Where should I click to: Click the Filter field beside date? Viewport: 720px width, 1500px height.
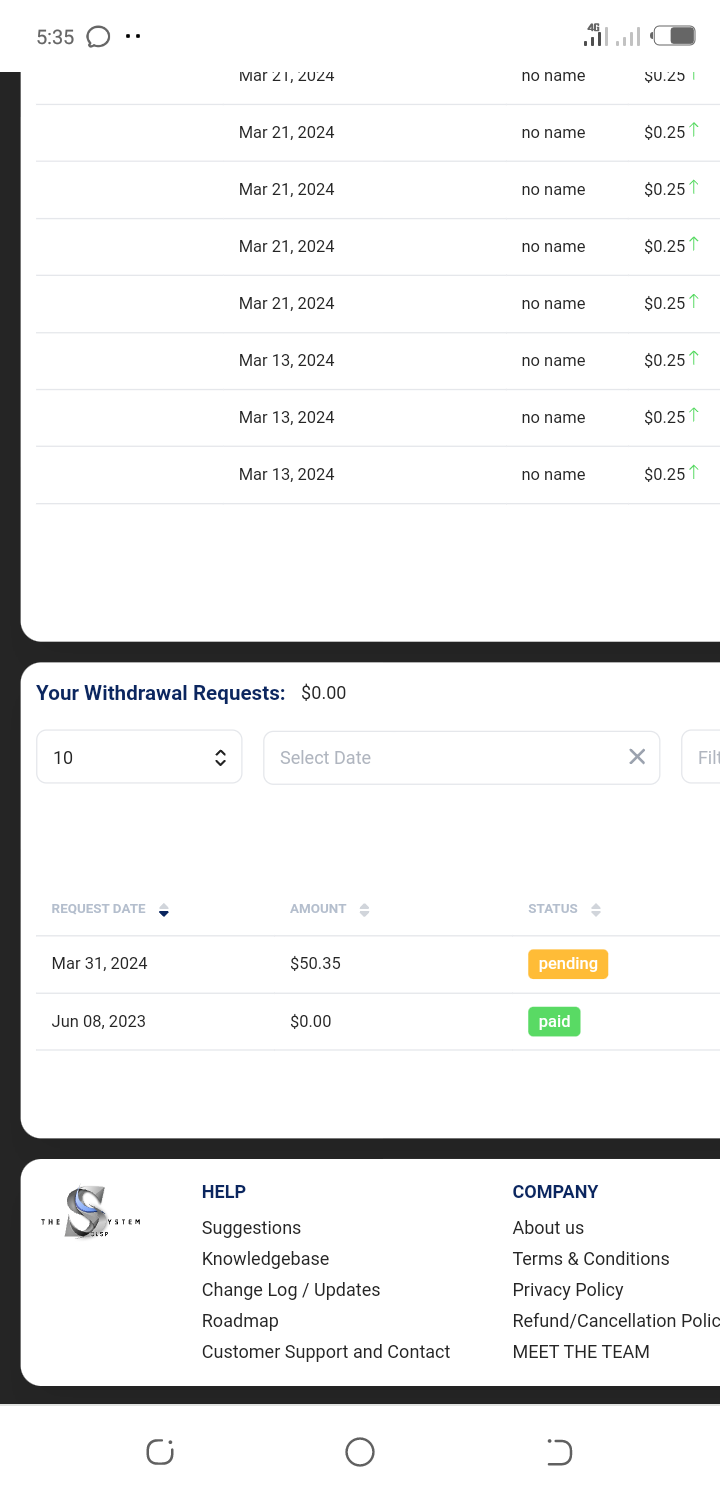704,757
